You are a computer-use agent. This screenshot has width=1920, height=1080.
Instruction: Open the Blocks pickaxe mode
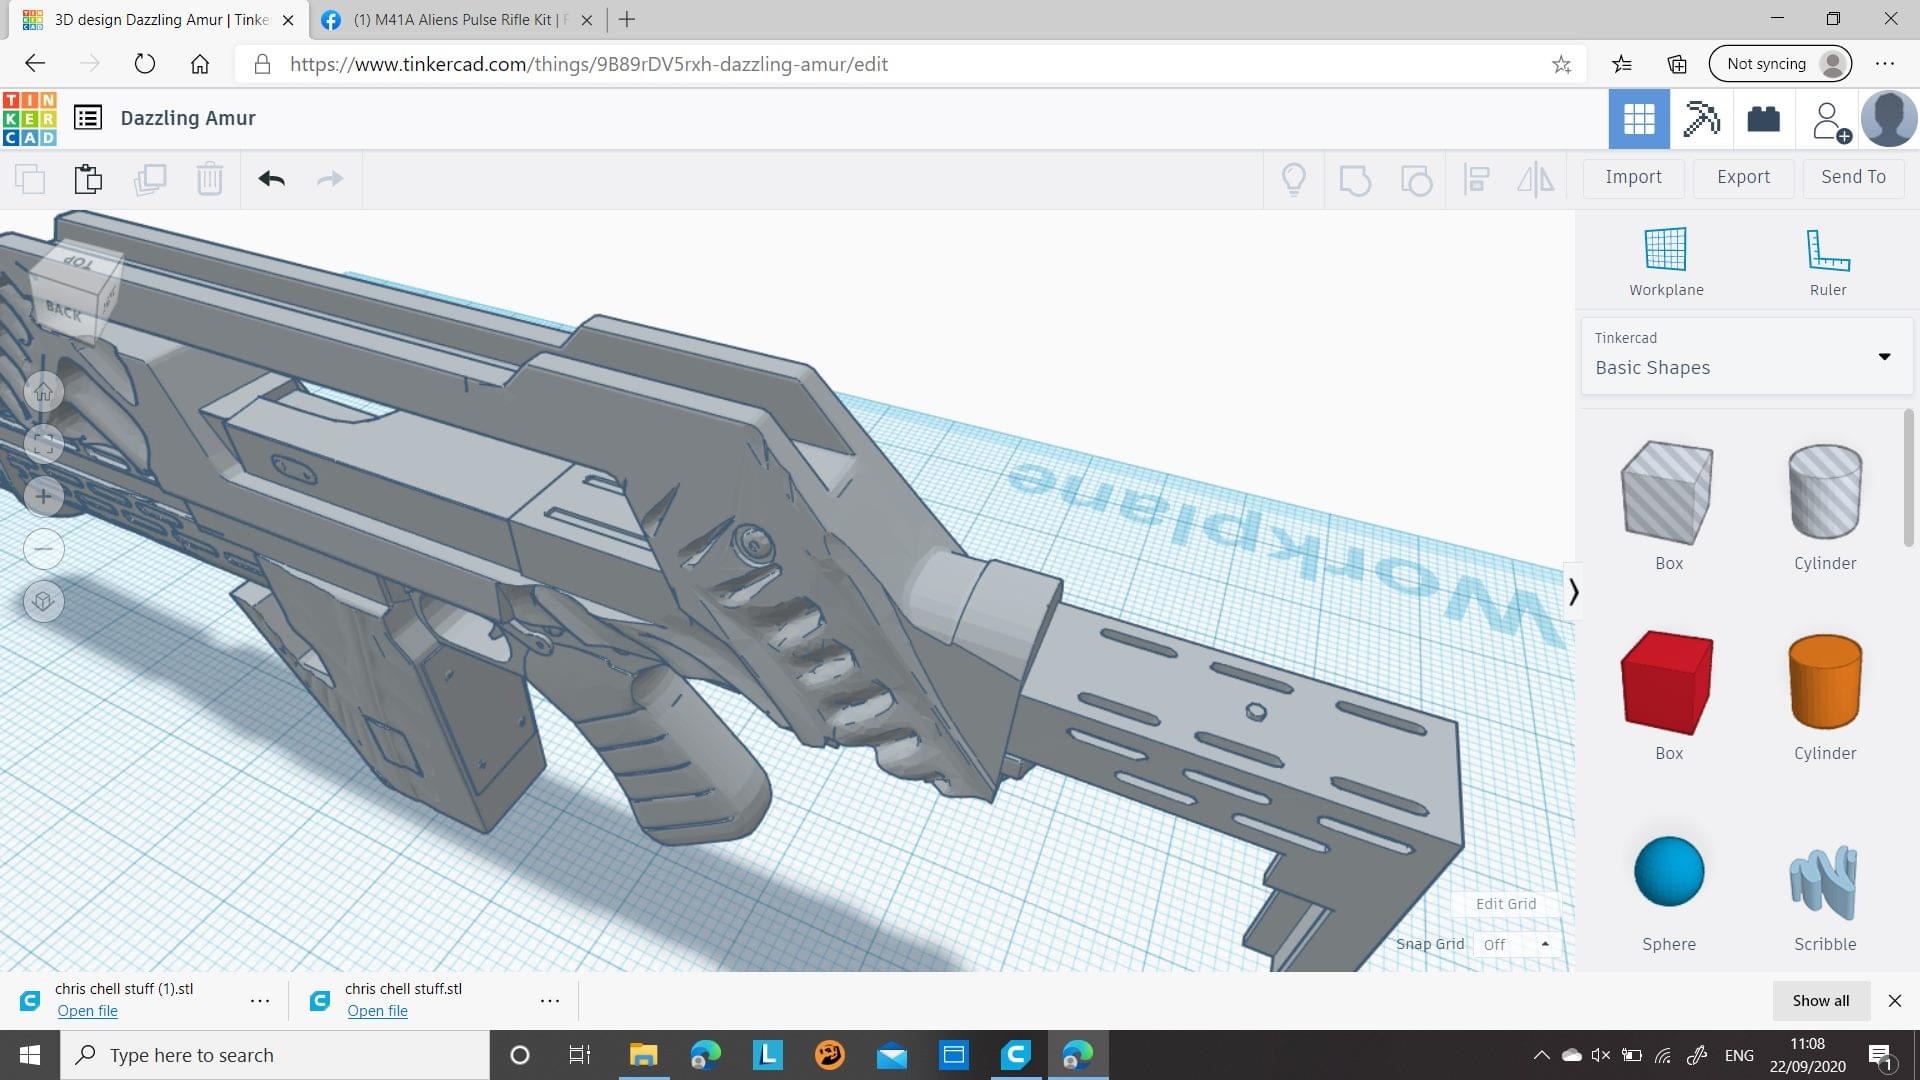point(1701,119)
